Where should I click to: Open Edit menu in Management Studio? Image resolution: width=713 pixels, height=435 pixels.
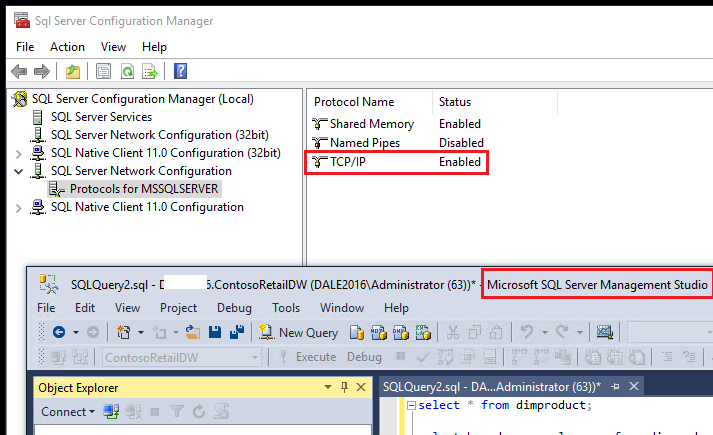85,308
